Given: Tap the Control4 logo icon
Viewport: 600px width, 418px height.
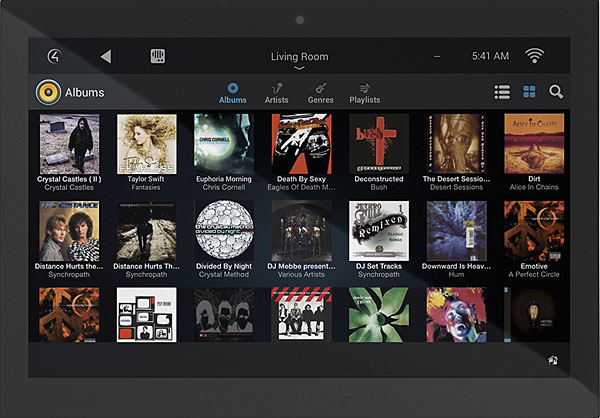Looking at the screenshot, I should coord(54,57).
